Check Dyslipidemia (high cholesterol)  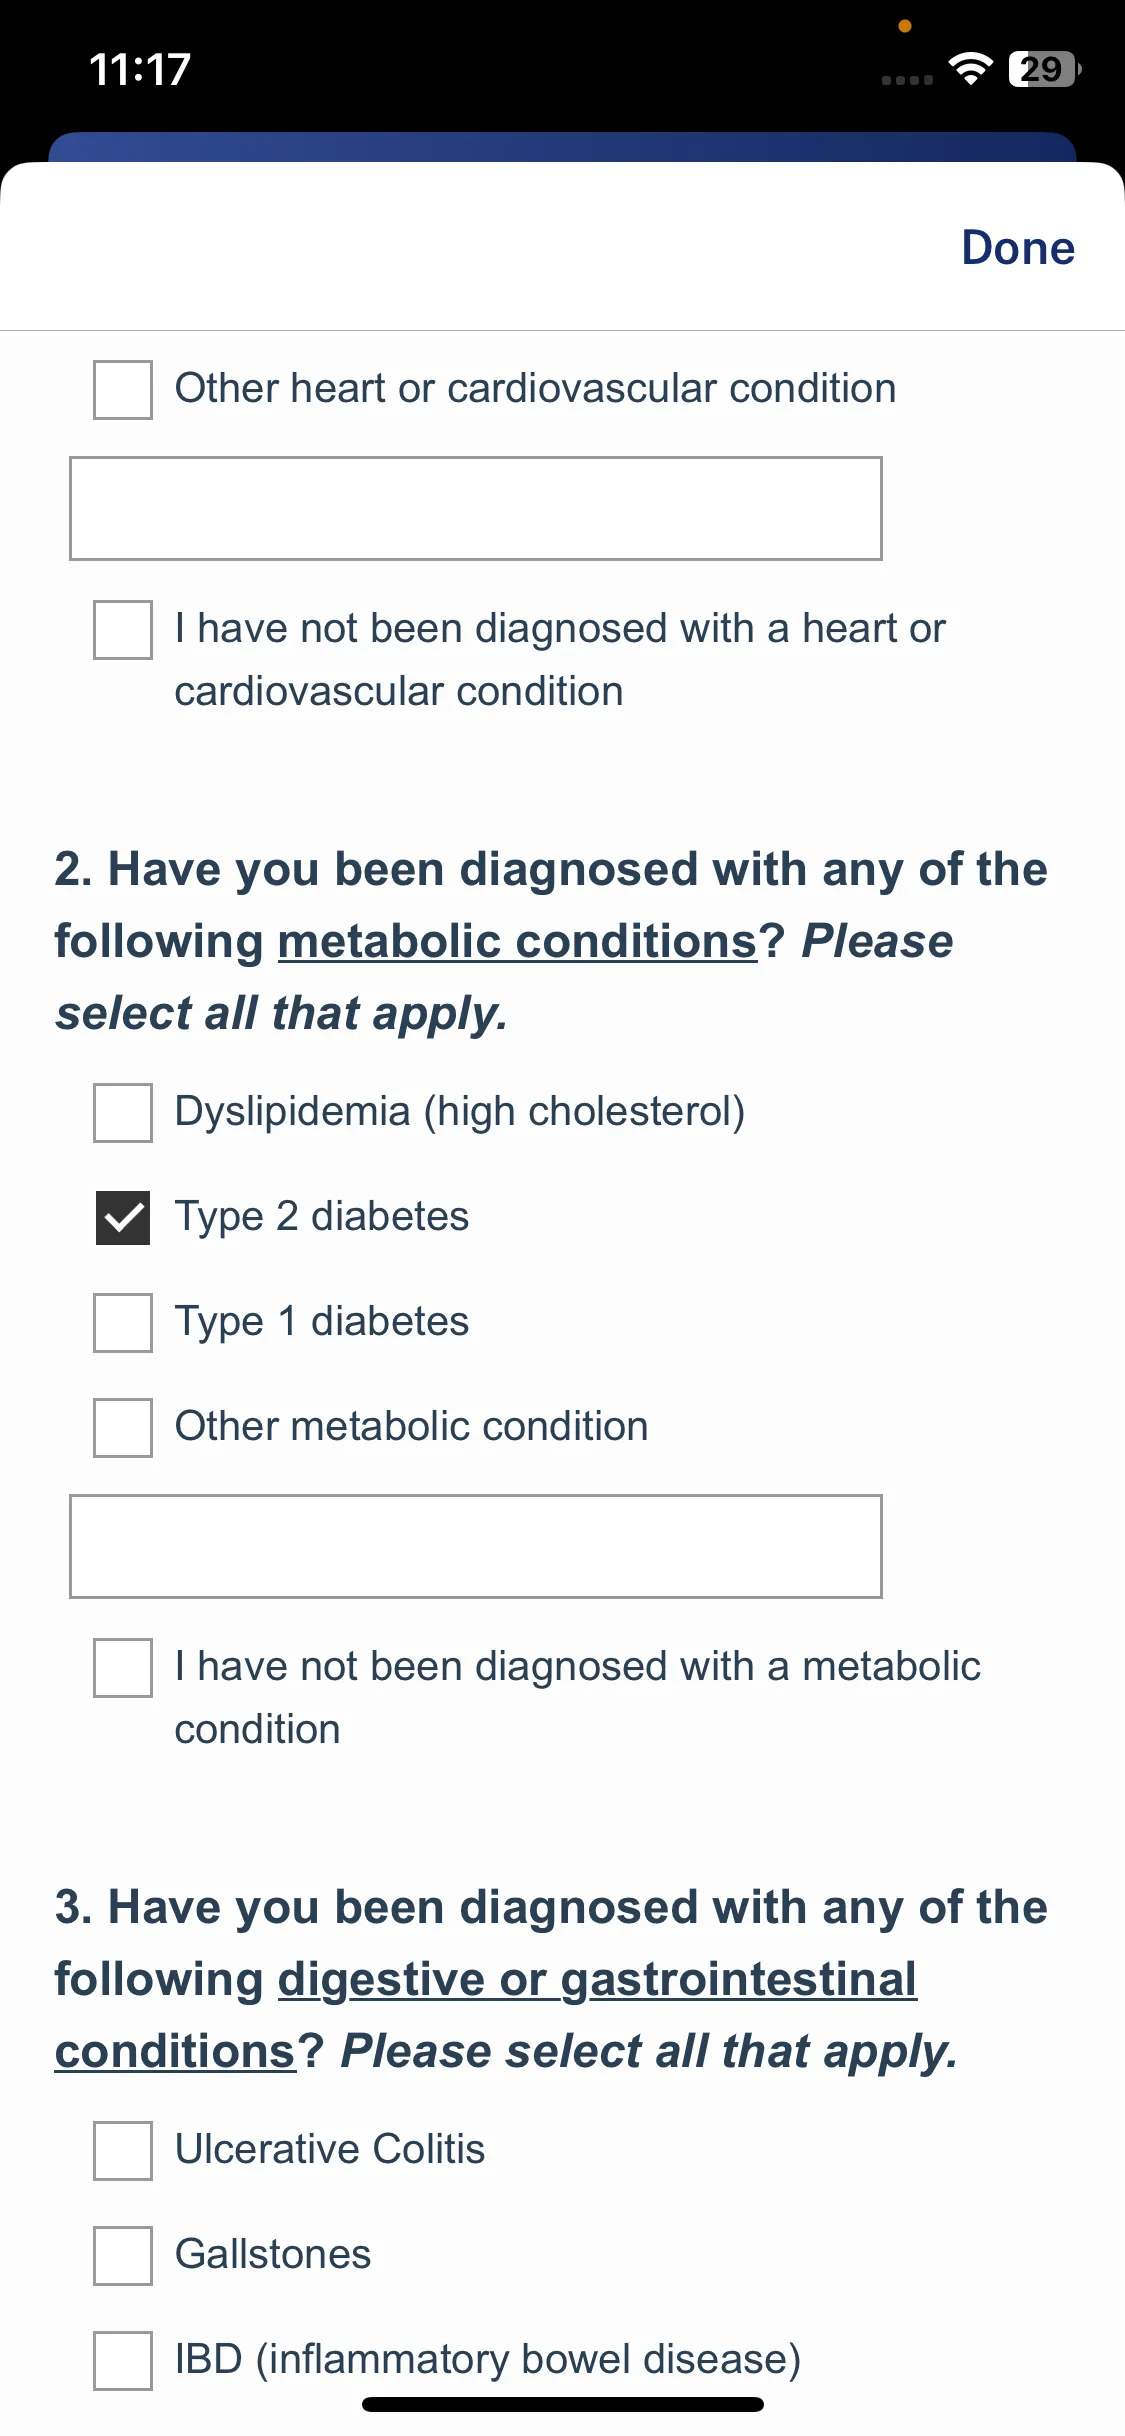123,1113
